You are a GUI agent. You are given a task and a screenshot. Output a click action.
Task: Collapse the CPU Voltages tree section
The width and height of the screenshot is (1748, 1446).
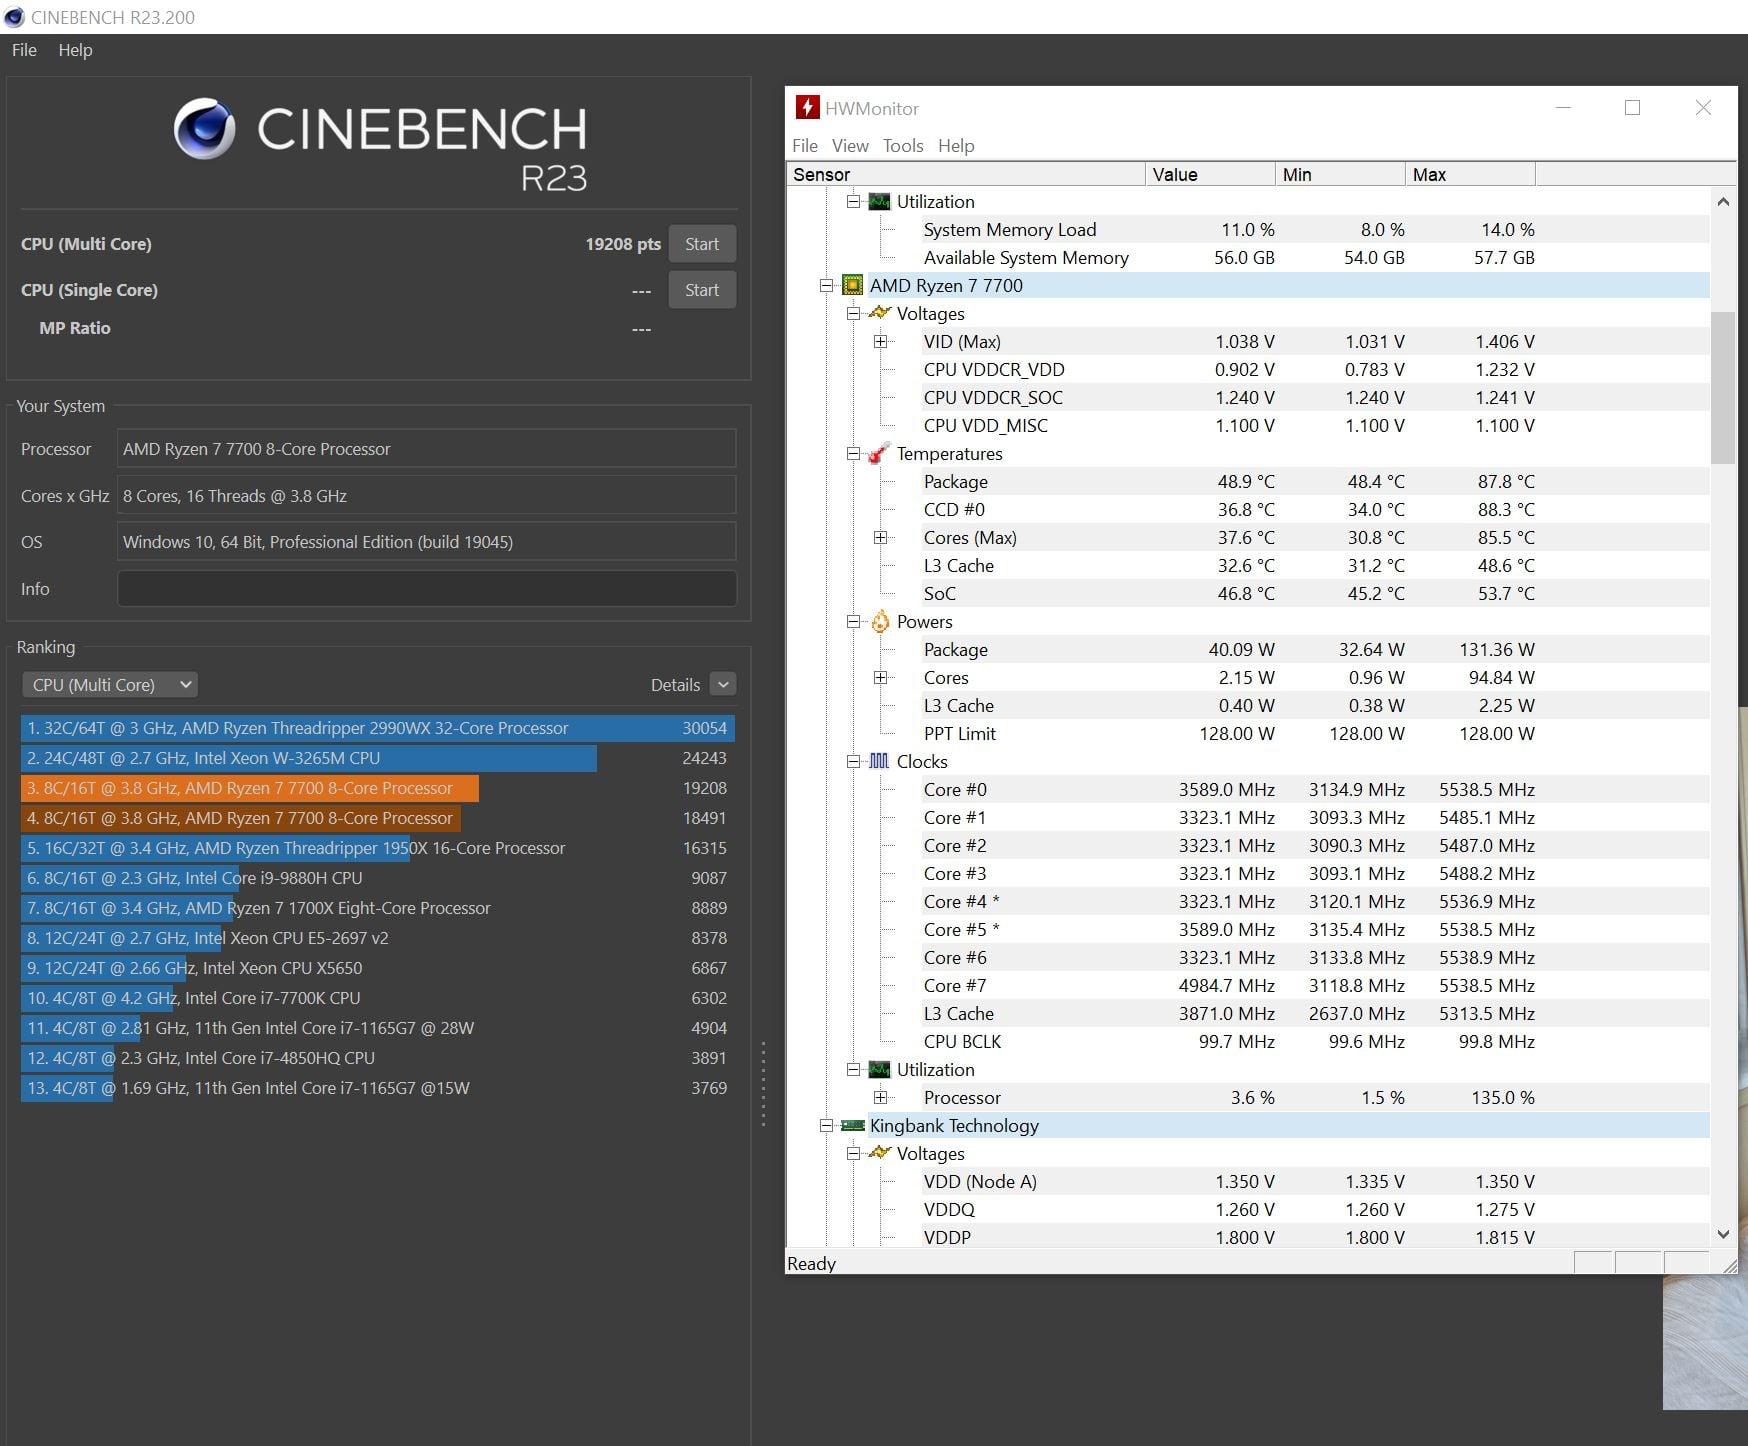point(853,313)
